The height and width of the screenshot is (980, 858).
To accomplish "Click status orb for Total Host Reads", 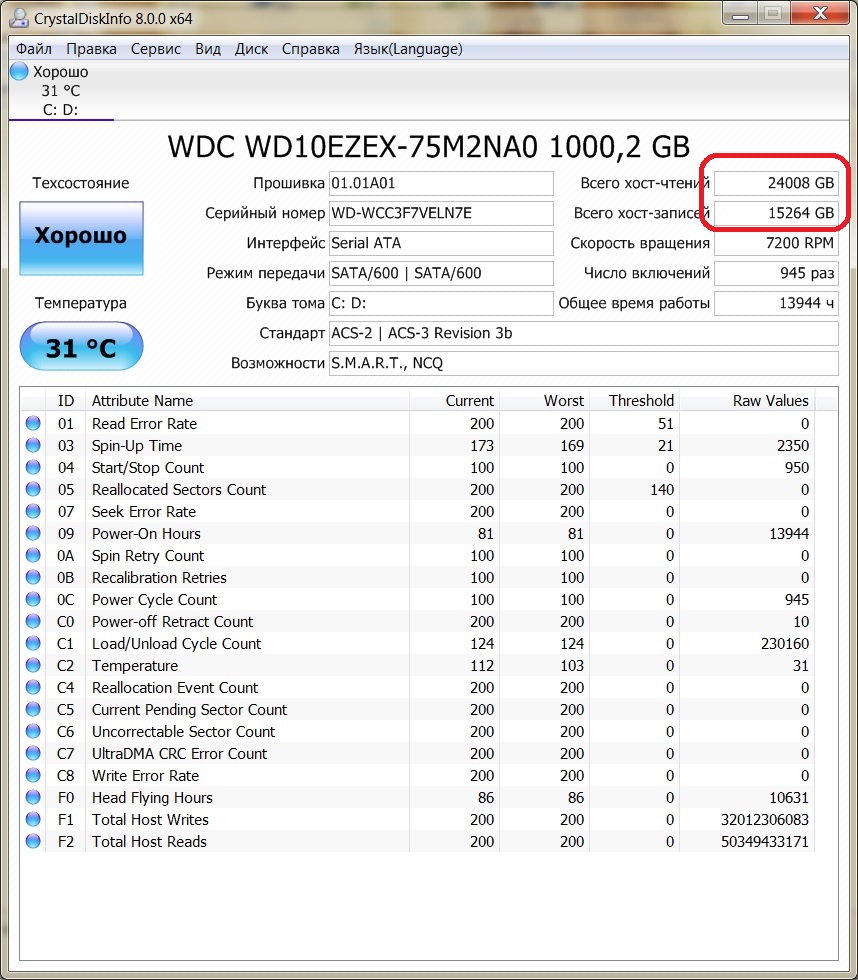I will [33, 841].
